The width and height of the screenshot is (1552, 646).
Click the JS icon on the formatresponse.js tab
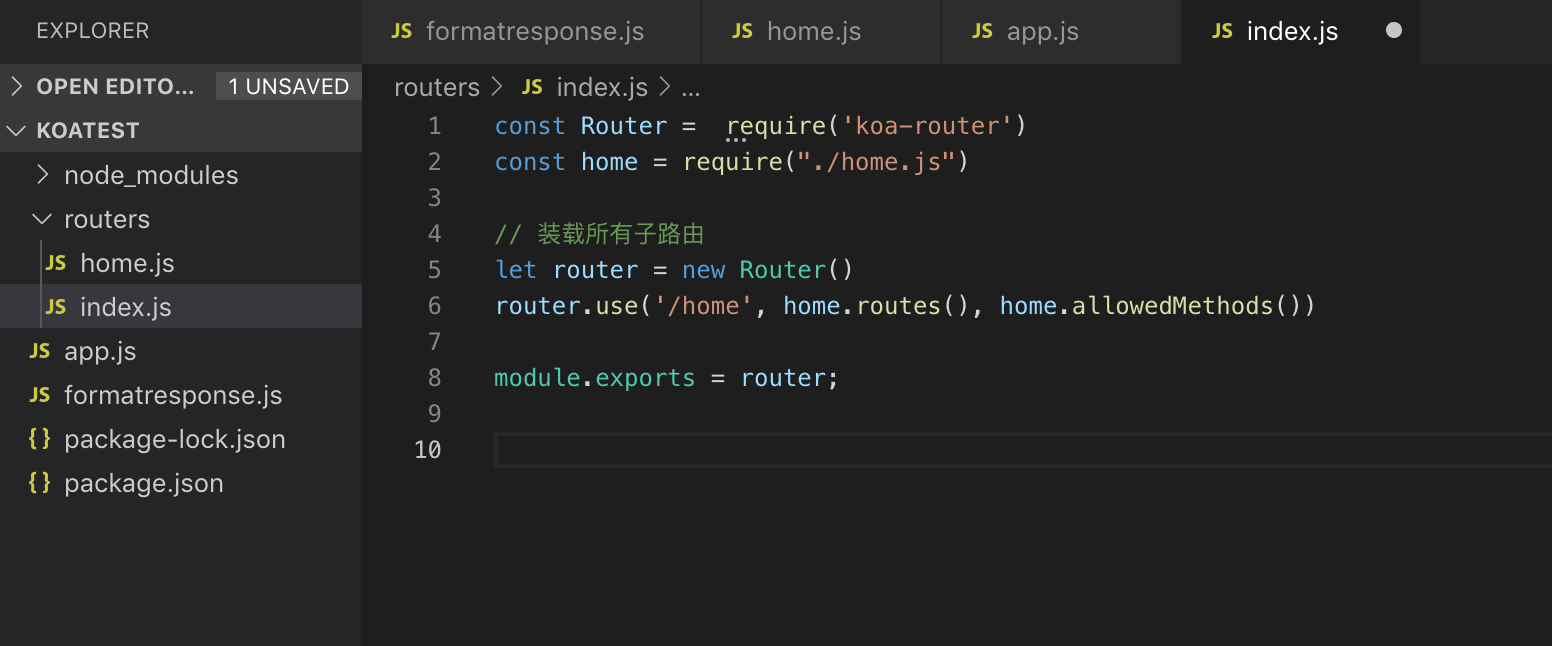[x=402, y=31]
